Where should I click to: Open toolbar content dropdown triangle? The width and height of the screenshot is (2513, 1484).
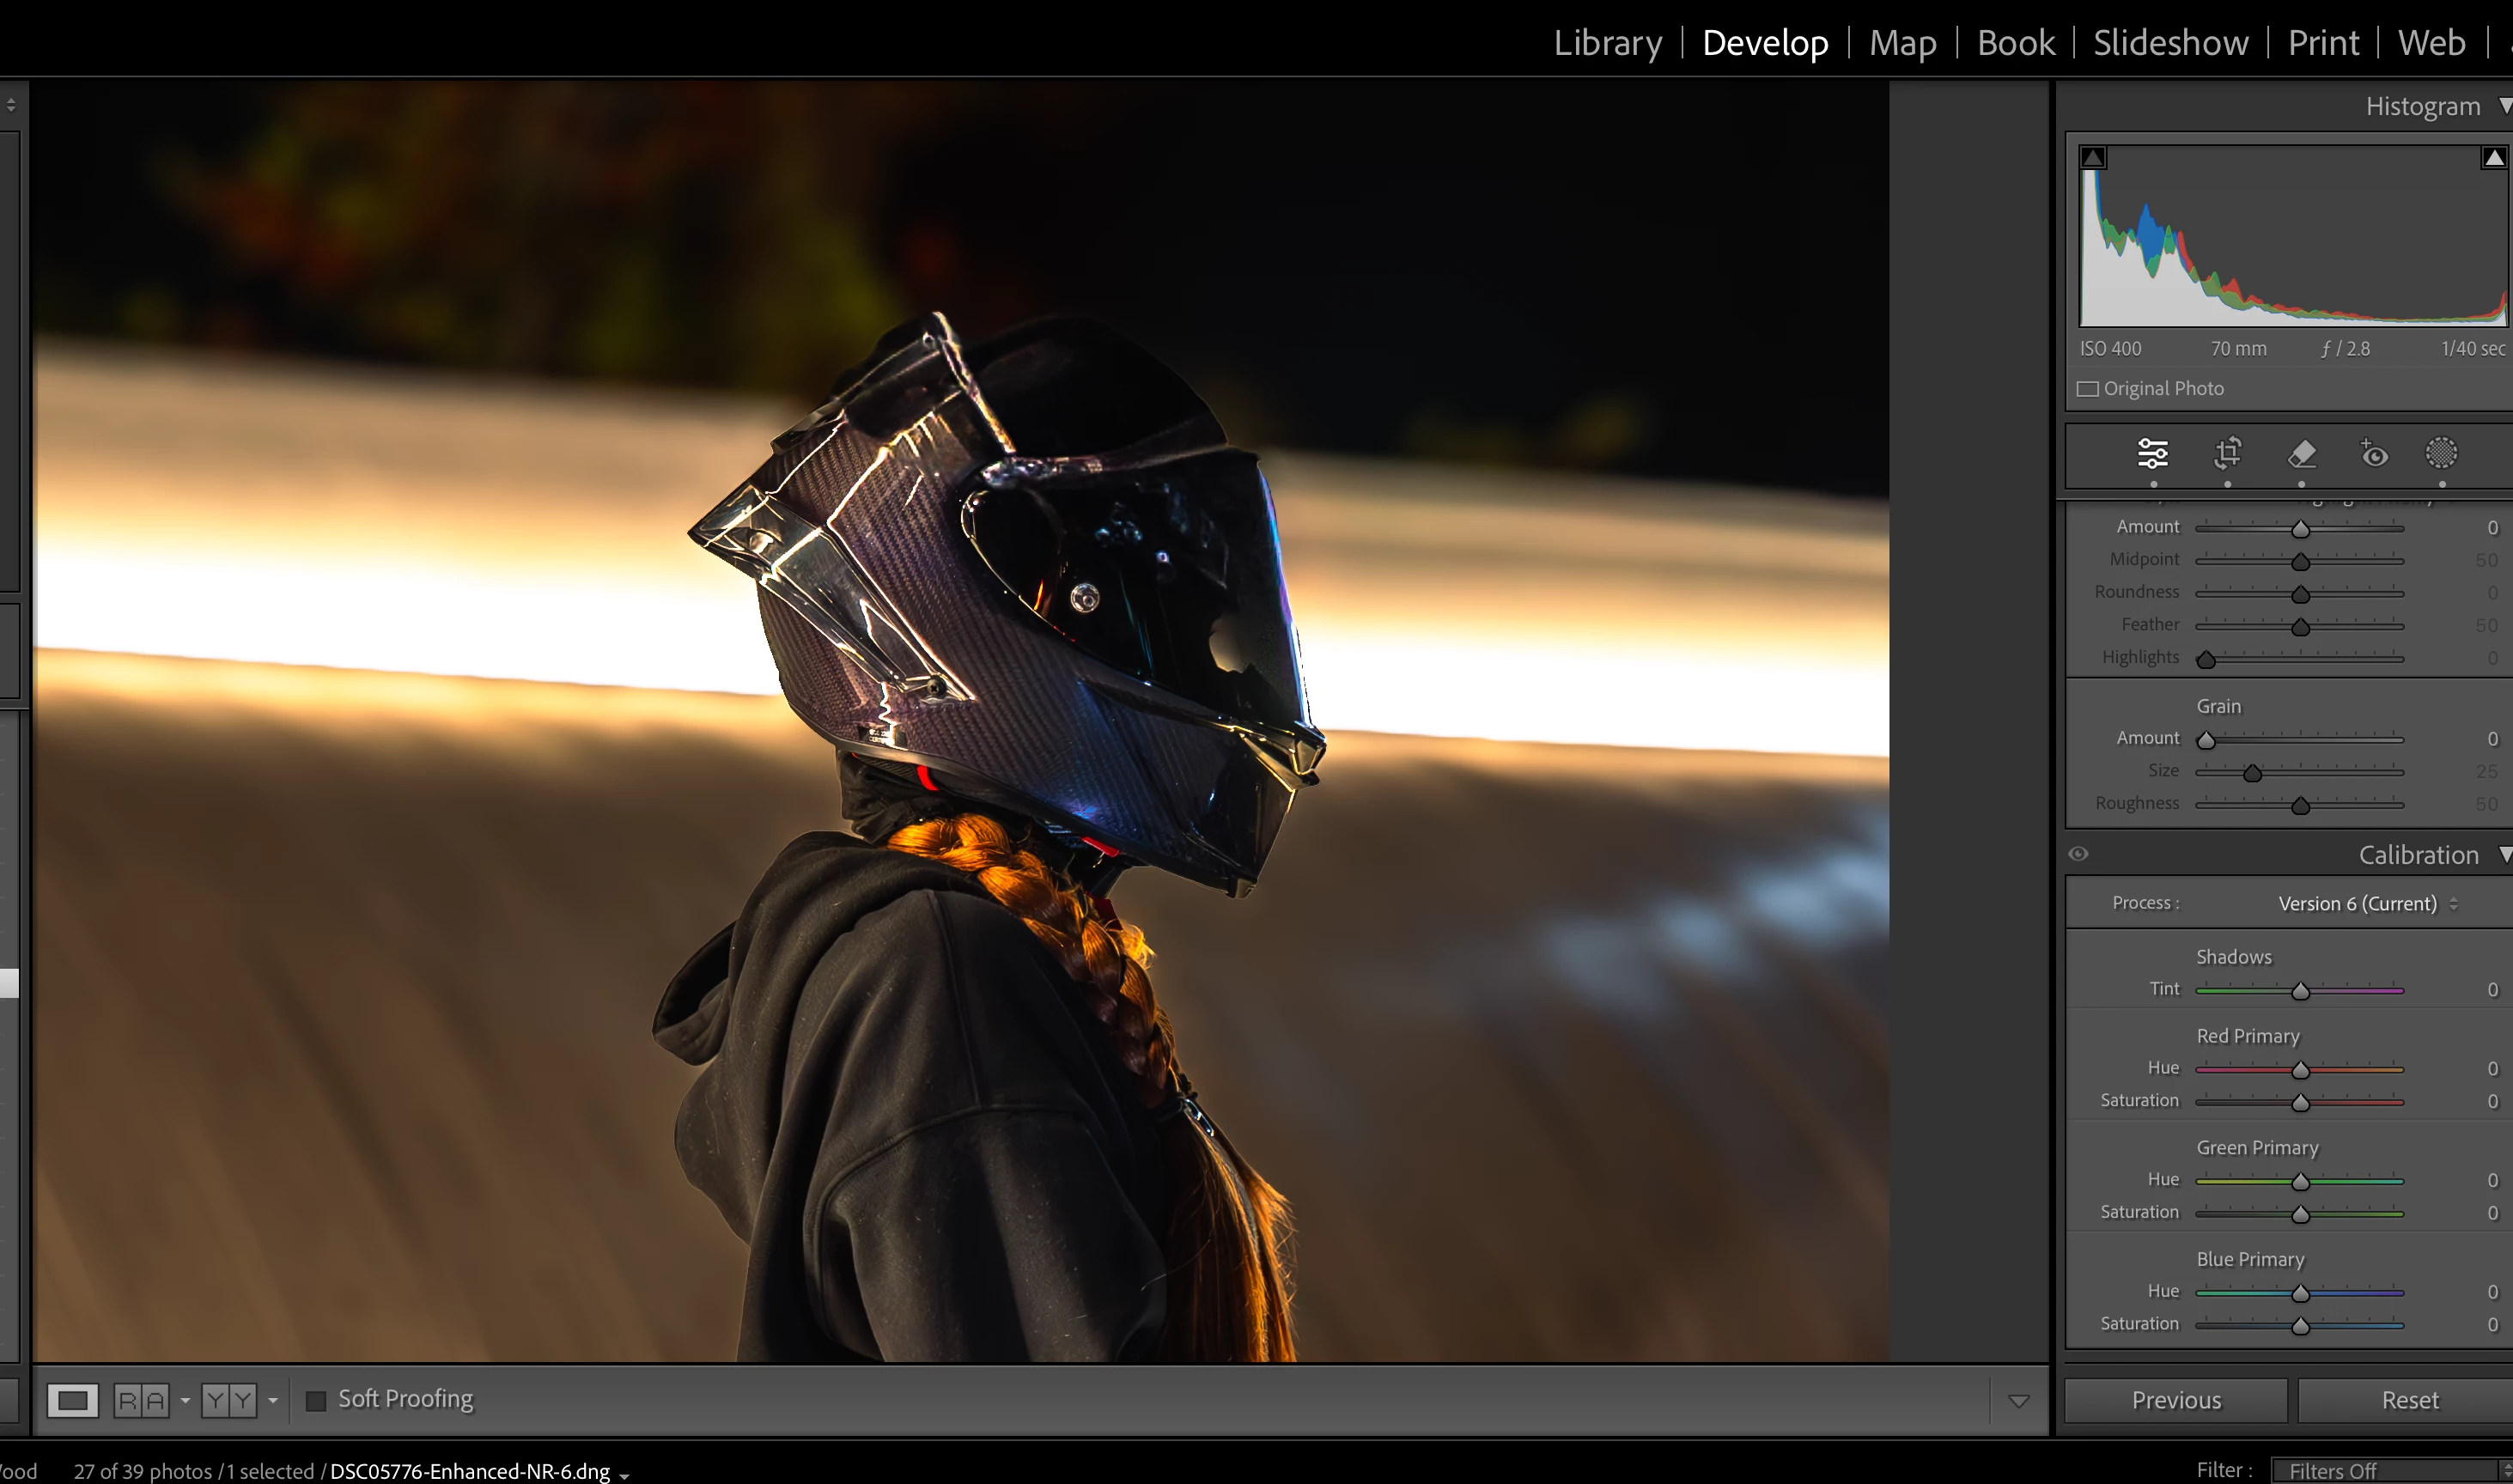click(x=2018, y=1401)
